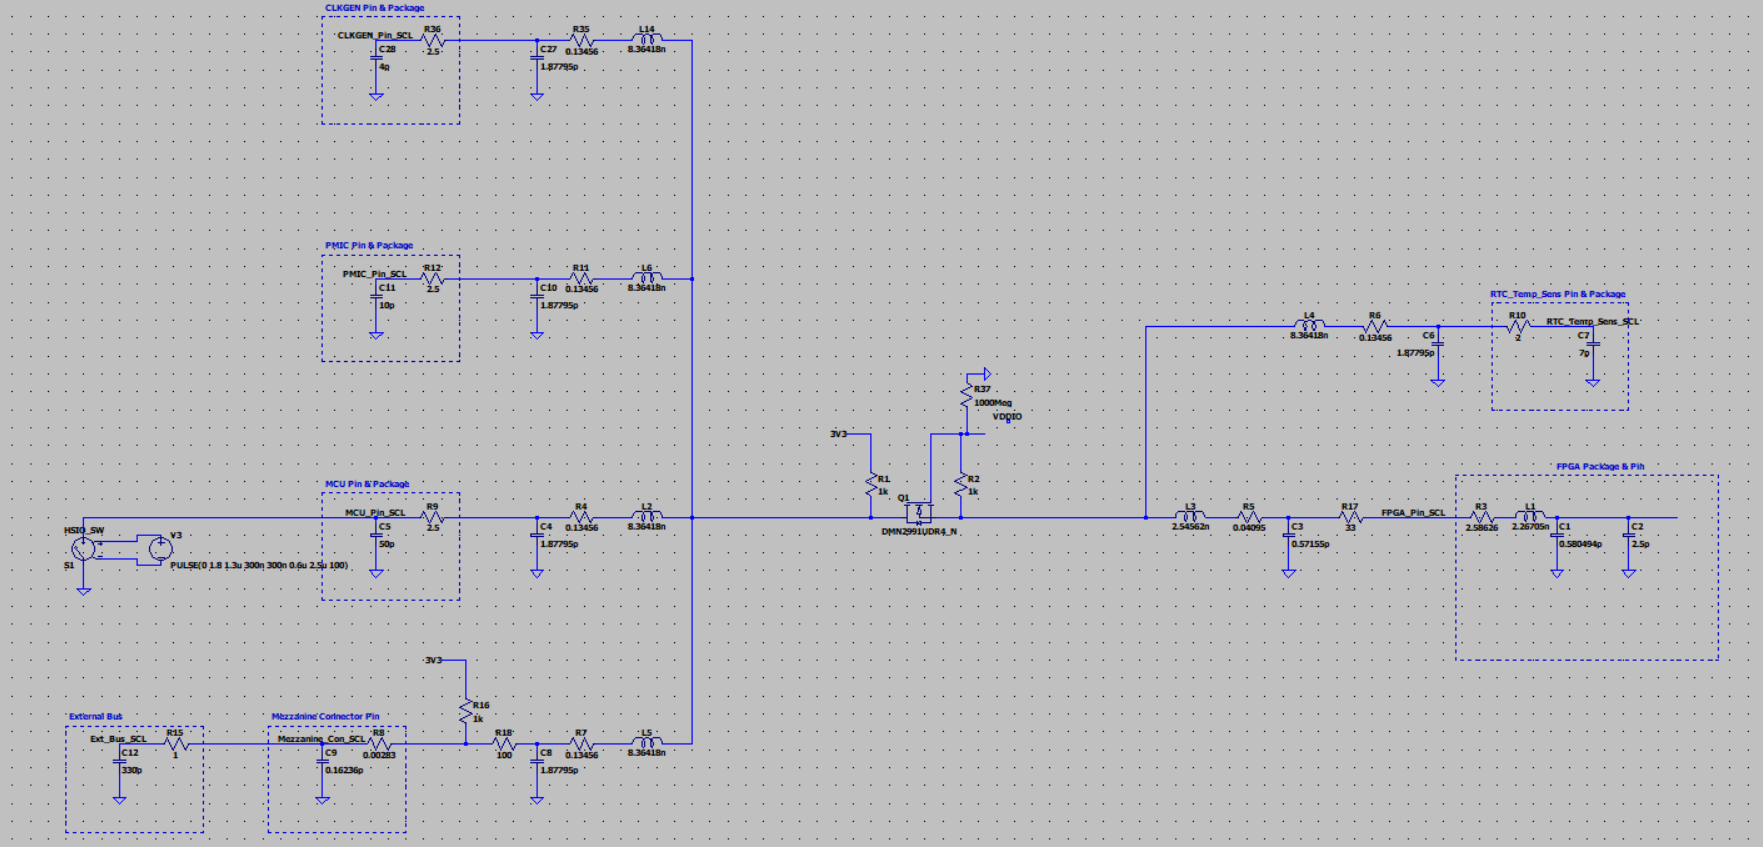
Task: Click the DMN2991UDR4_N model name text
Action: click(x=918, y=532)
